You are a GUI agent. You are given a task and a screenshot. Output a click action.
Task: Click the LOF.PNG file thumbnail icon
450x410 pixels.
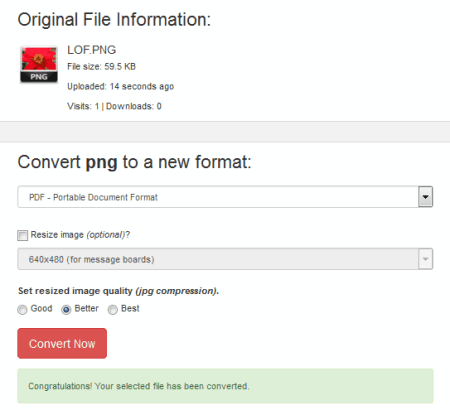pyautogui.click(x=39, y=64)
